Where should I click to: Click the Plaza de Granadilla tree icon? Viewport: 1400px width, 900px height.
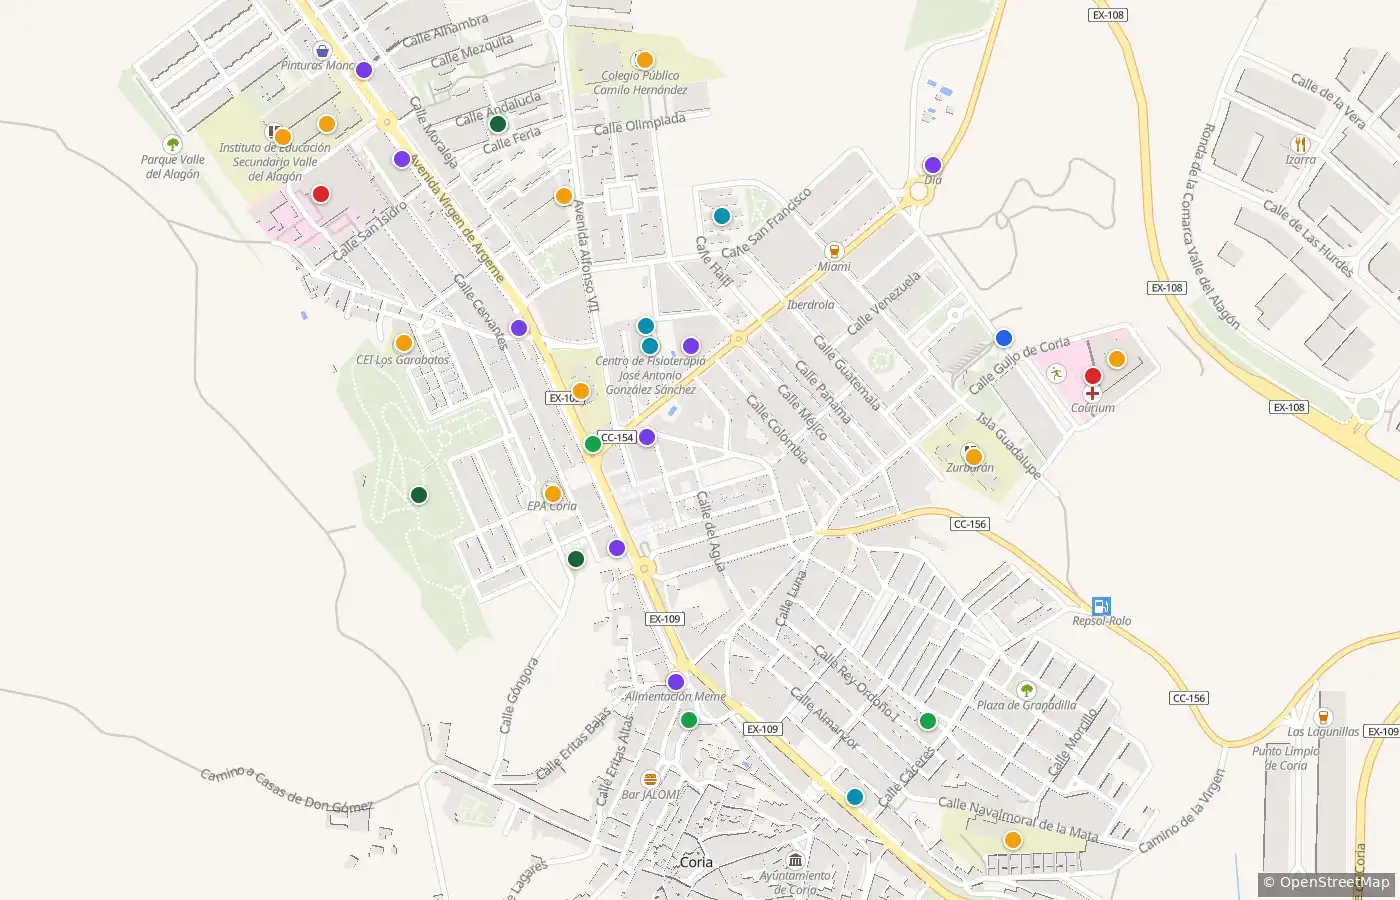pyautogui.click(x=1026, y=689)
